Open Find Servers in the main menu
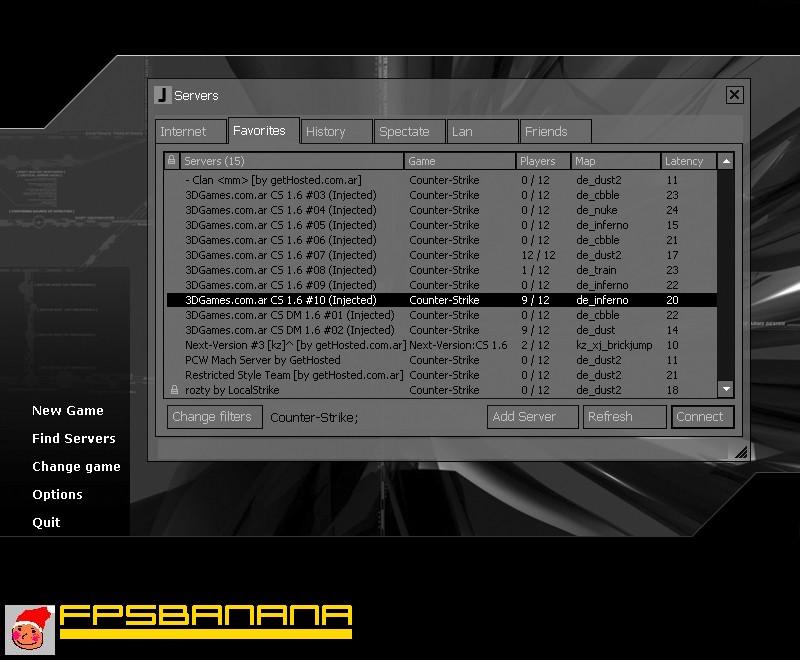 pyautogui.click(x=74, y=439)
